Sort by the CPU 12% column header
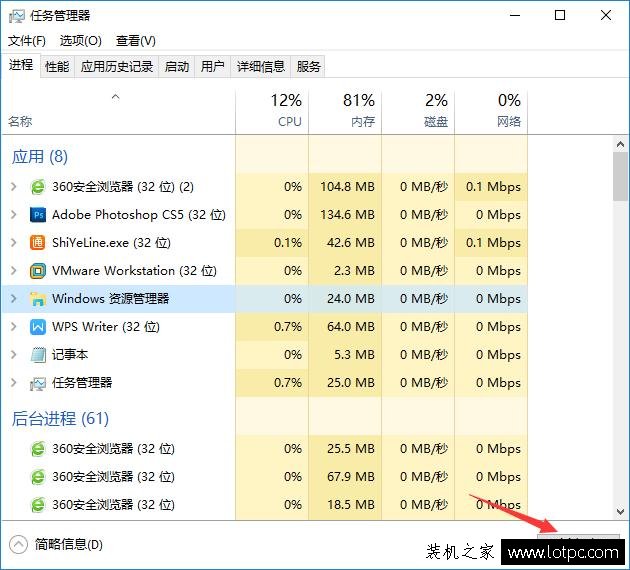This screenshot has width=630, height=570. [272, 111]
